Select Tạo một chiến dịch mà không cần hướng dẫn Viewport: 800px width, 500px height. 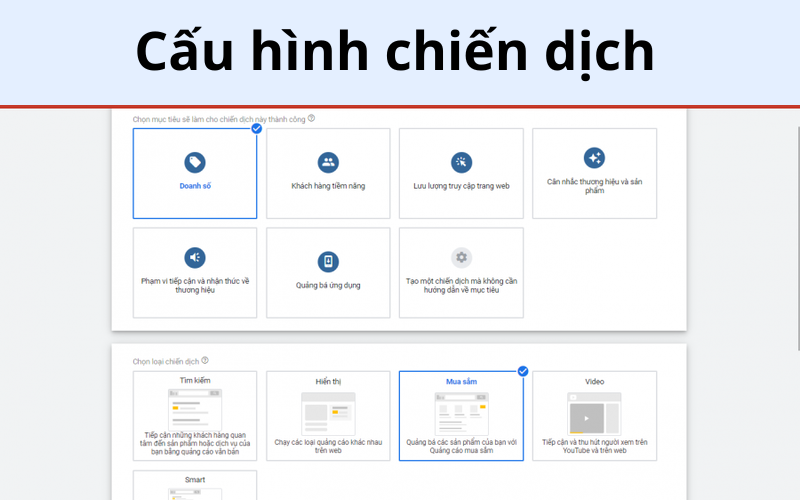click(461, 286)
